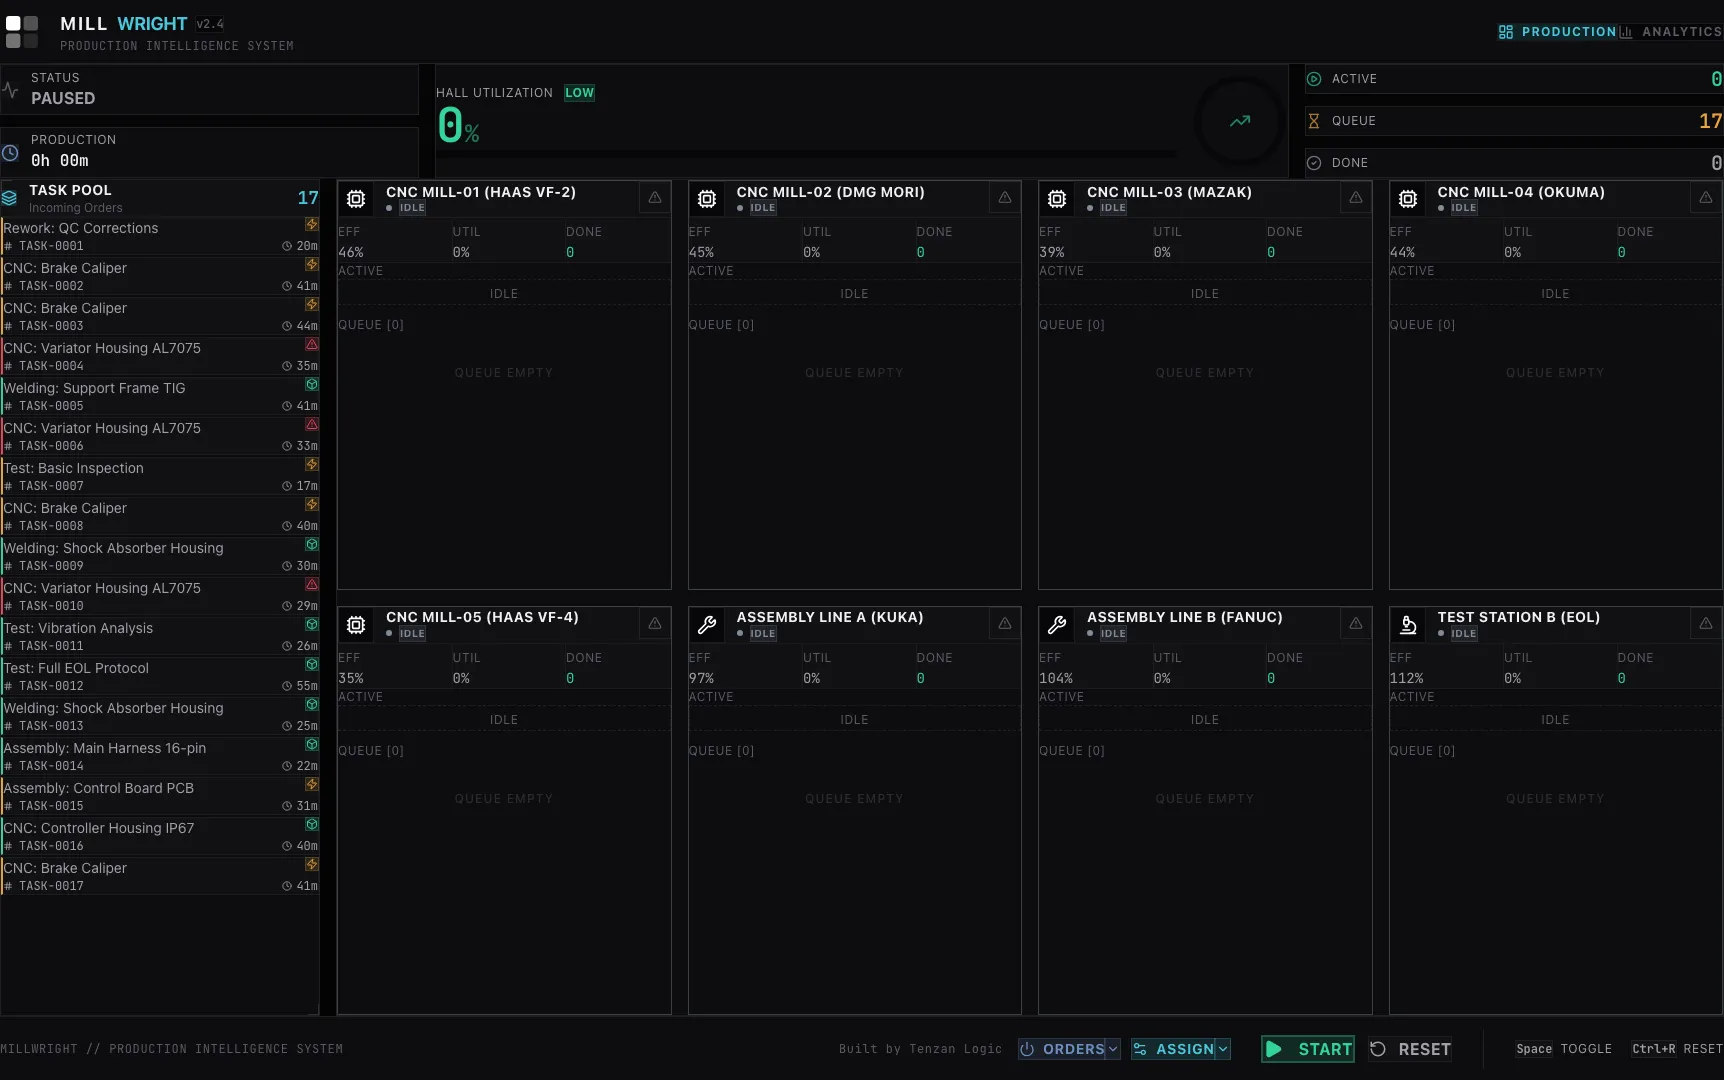Click the wrench icon of Assembly Line A
This screenshot has height=1080, width=1724.
coord(707,625)
